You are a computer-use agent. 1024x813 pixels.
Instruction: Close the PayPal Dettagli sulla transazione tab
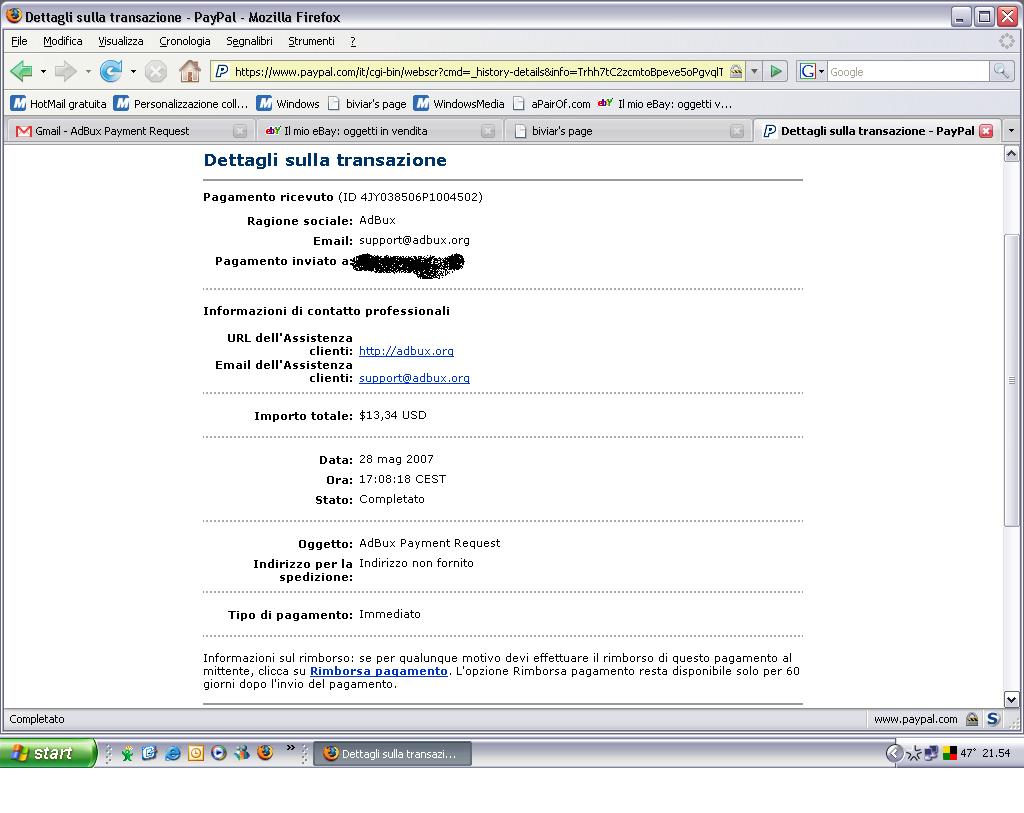click(x=986, y=131)
